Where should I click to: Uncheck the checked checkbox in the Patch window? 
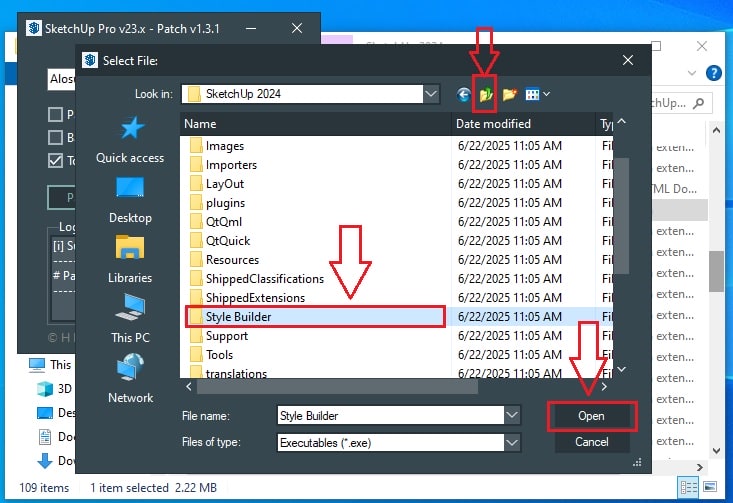tap(55, 160)
